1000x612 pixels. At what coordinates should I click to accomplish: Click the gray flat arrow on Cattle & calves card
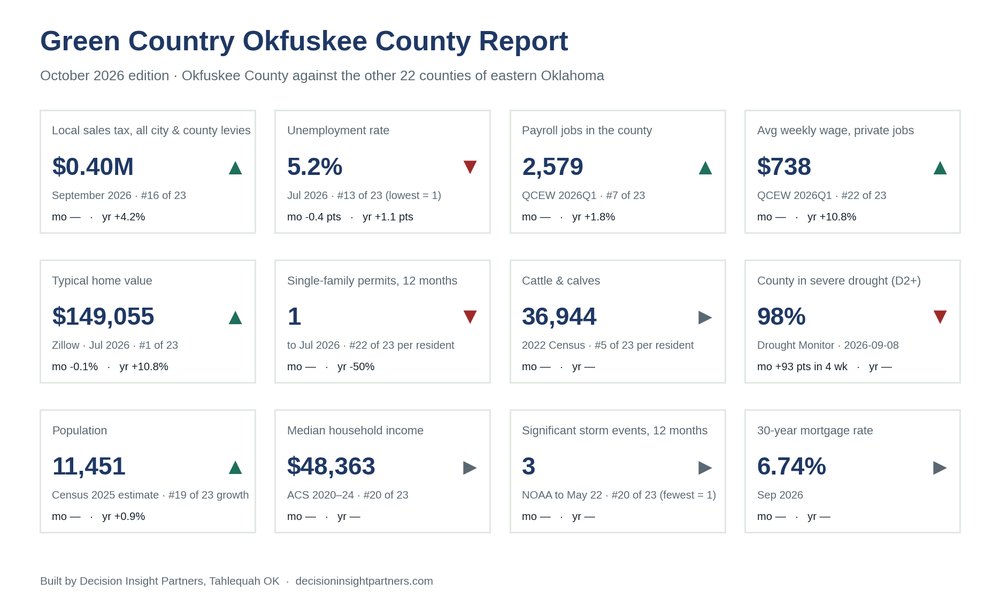[x=705, y=317]
